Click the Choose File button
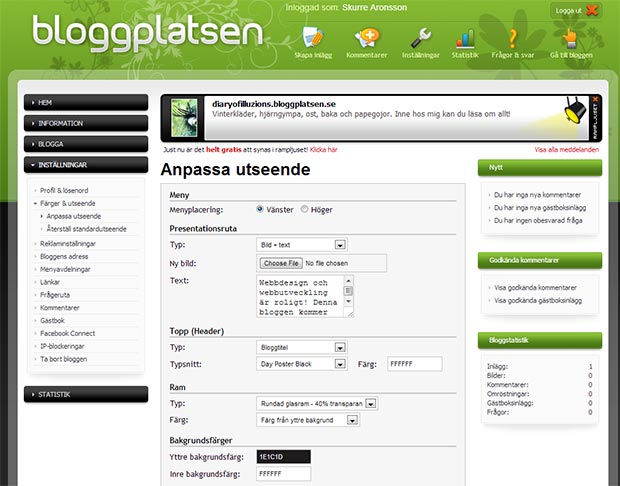 click(279, 263)
